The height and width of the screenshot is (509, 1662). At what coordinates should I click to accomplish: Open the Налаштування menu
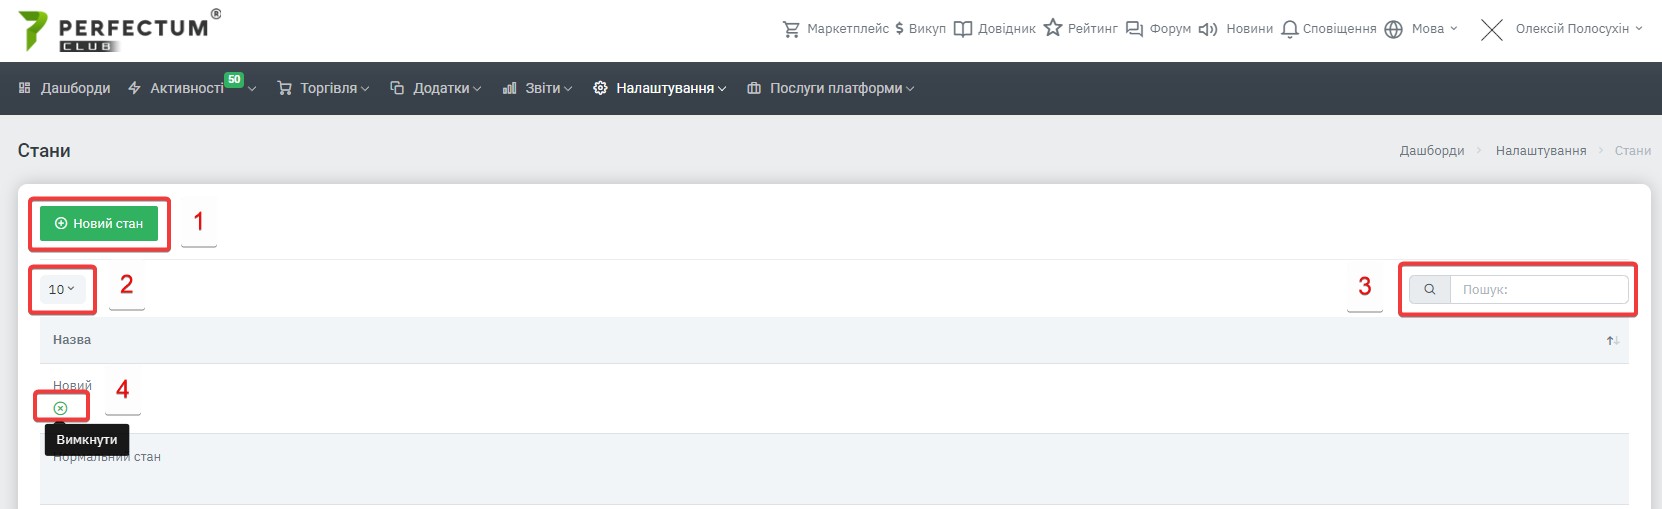tap(660, 88)
